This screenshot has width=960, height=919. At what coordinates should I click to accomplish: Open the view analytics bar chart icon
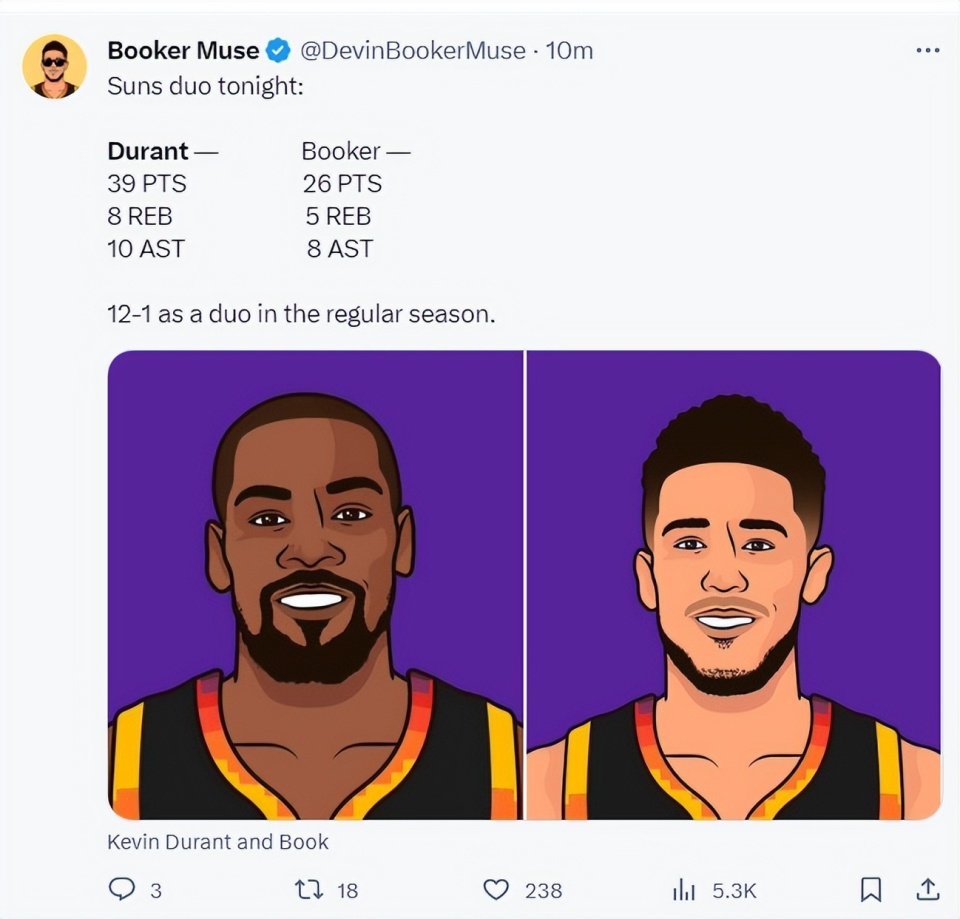pyautogui.click(x=684, y=889)
